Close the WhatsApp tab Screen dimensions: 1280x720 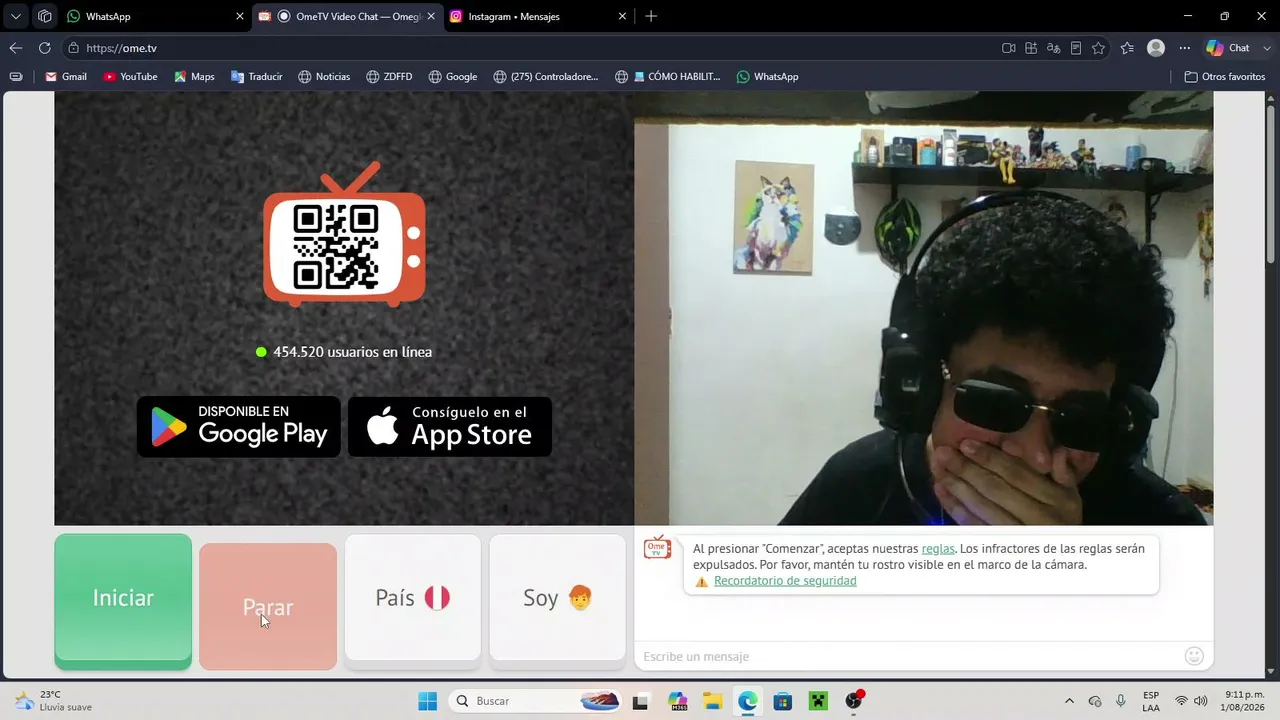point(240,16)
